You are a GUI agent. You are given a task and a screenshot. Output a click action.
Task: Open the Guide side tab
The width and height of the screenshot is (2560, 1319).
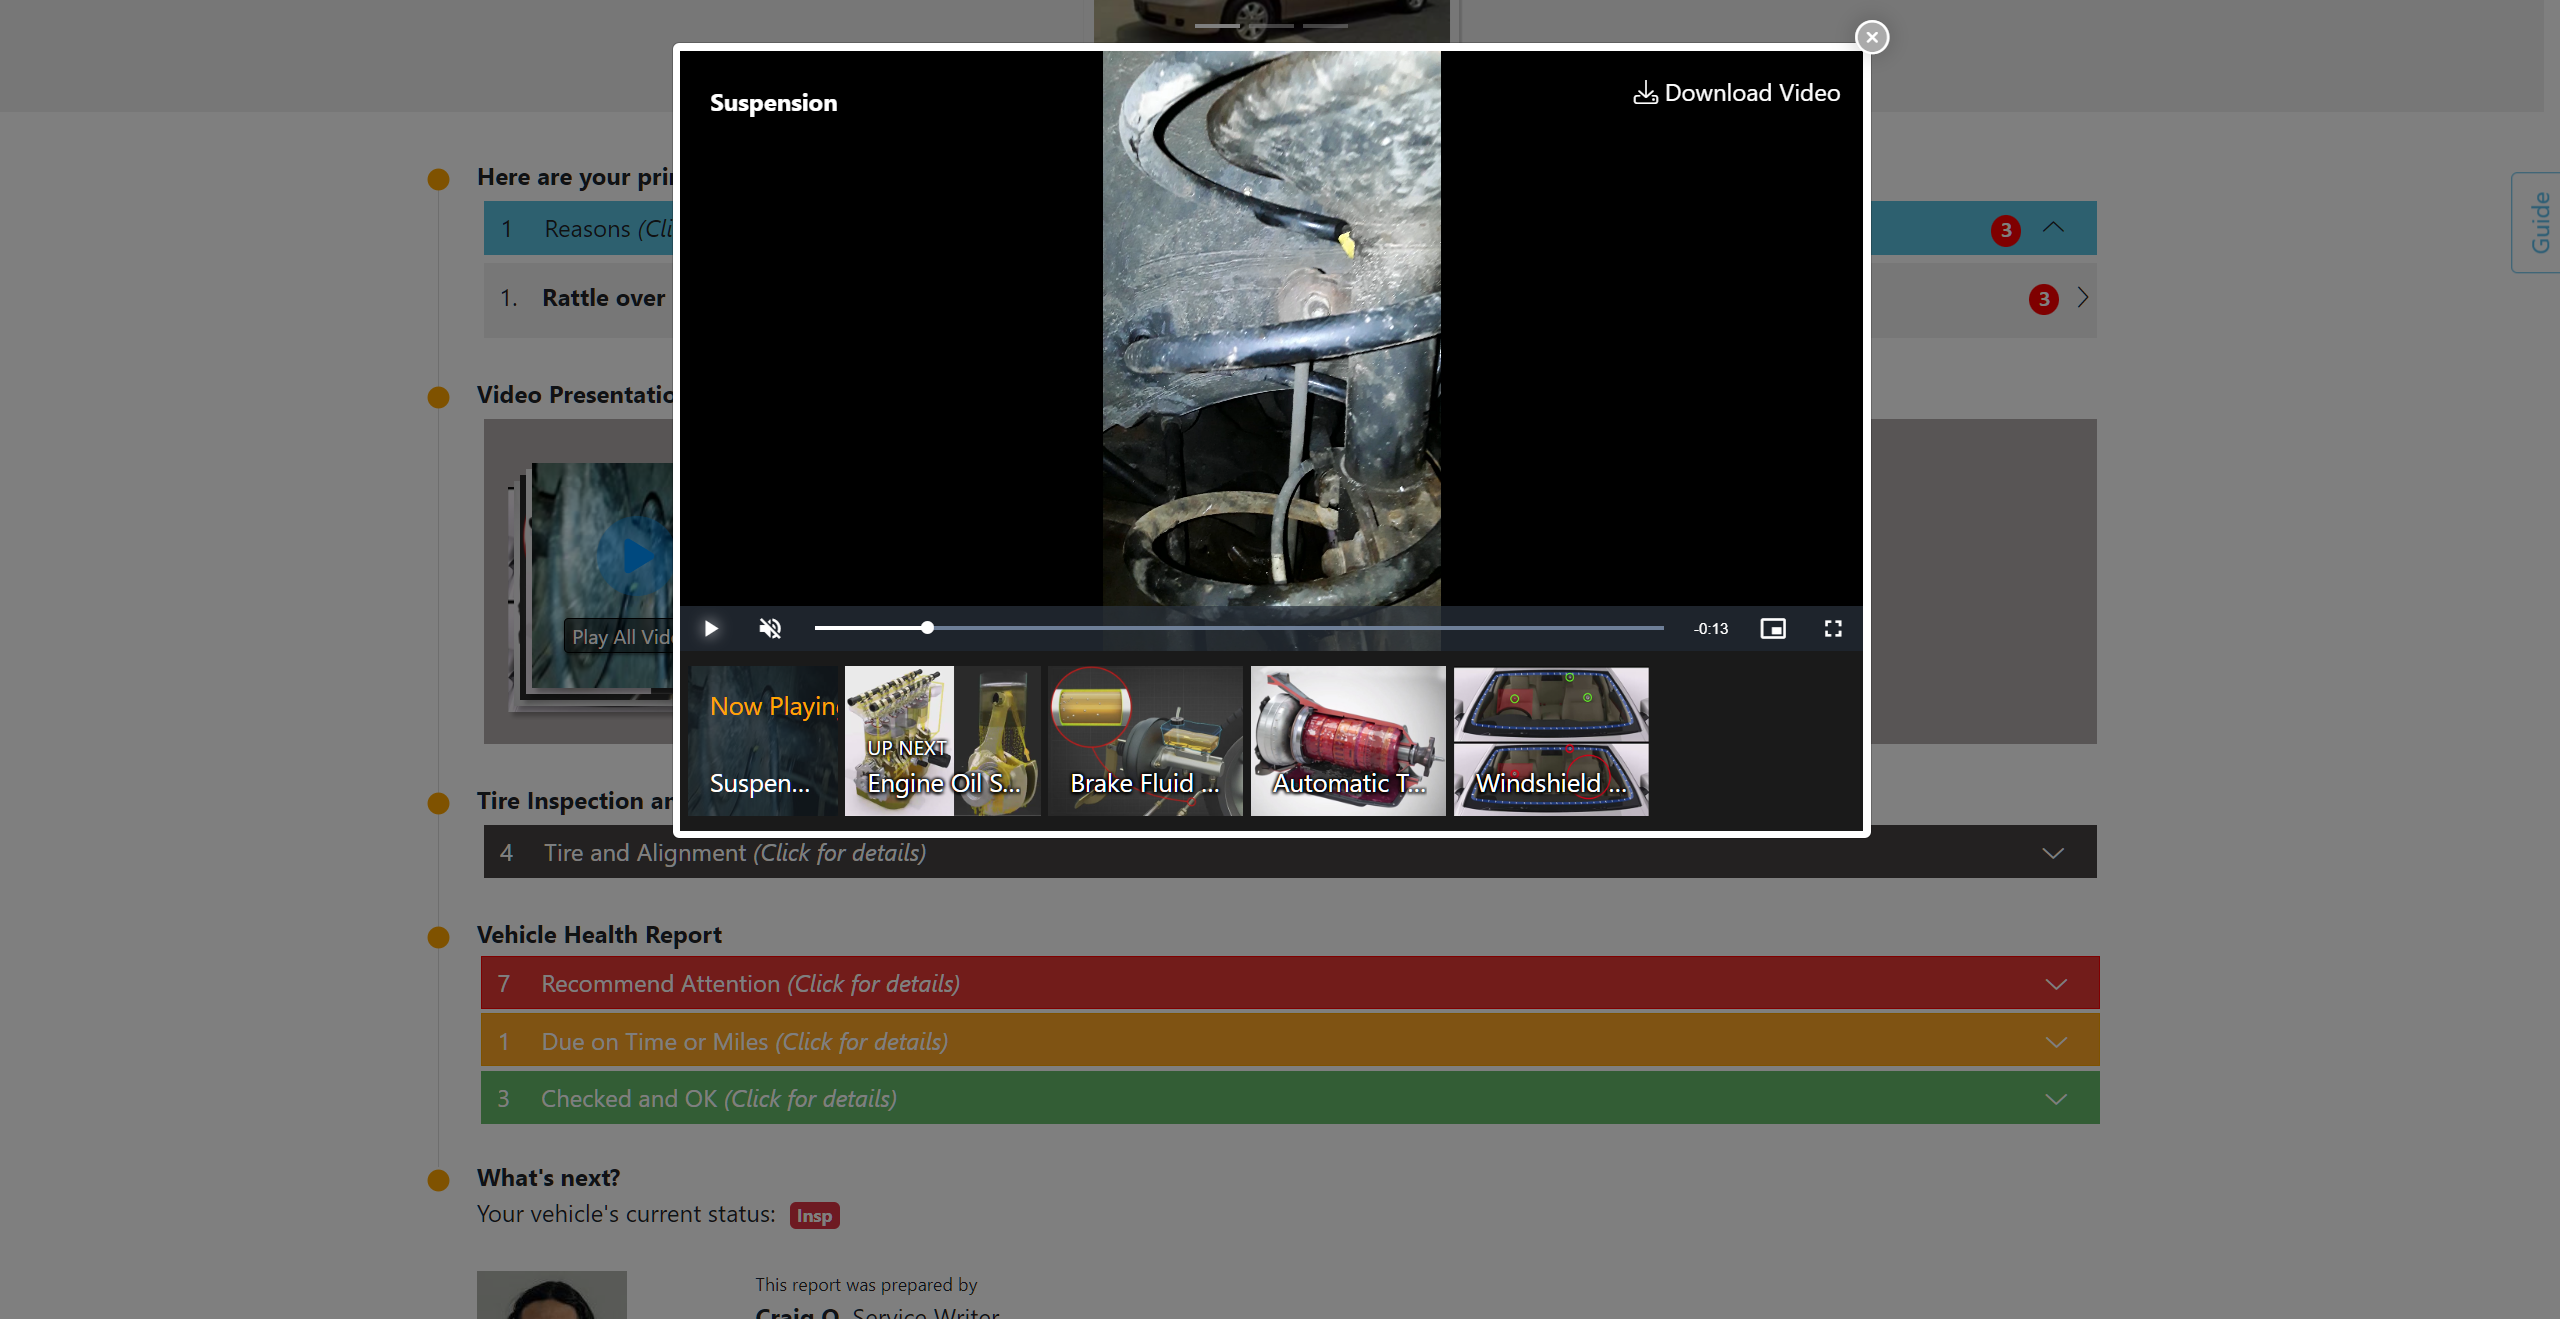[x=2538, y=223]
